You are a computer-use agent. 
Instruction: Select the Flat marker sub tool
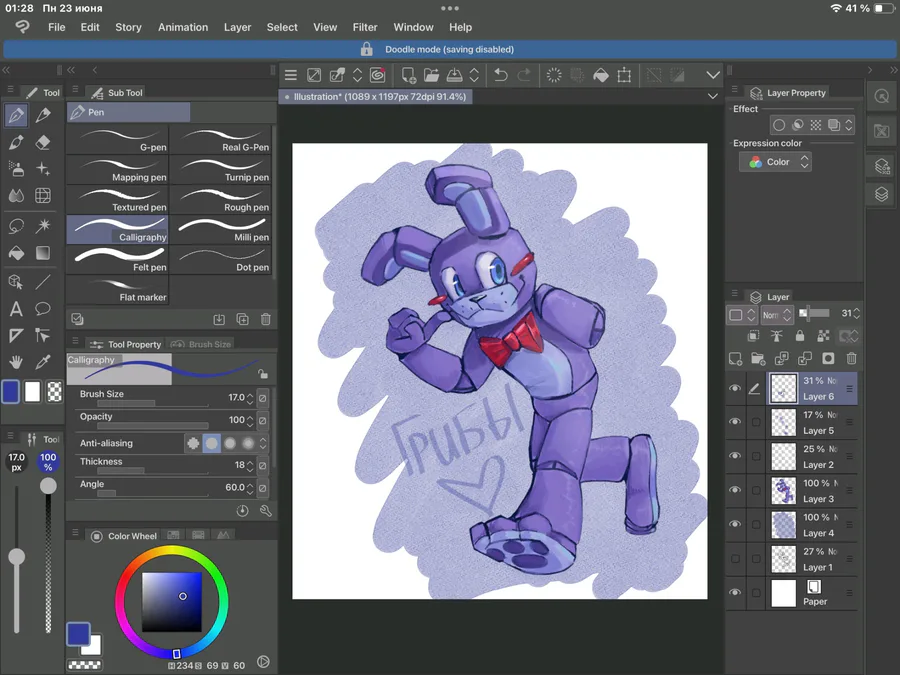118,290
